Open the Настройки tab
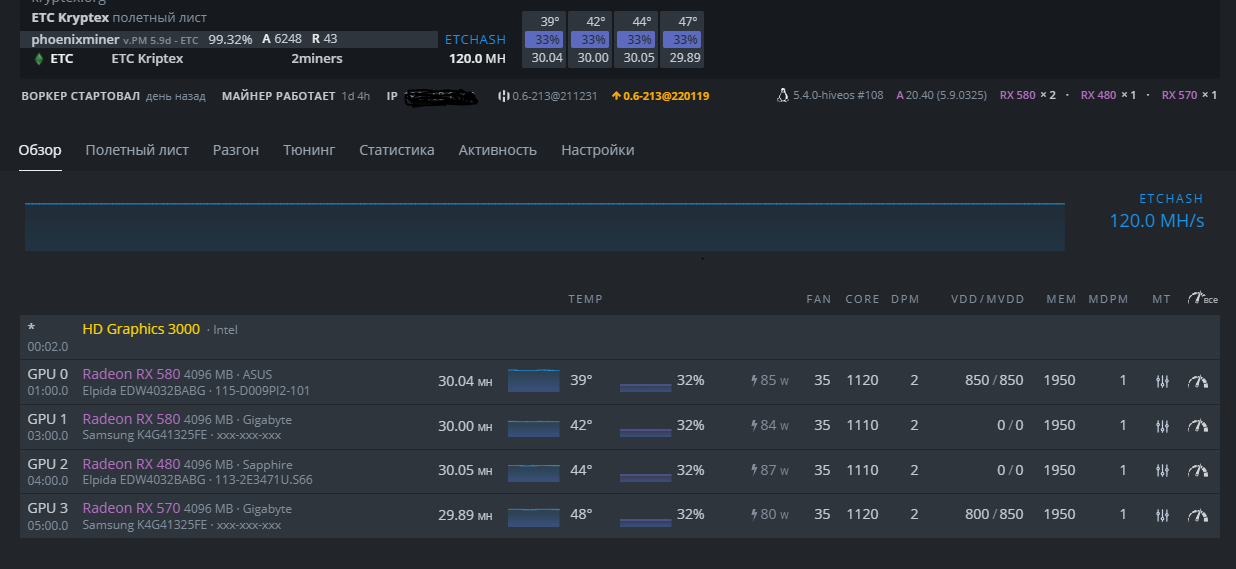Viewport: 1236px width, 569px height. [x=598, y=150]
